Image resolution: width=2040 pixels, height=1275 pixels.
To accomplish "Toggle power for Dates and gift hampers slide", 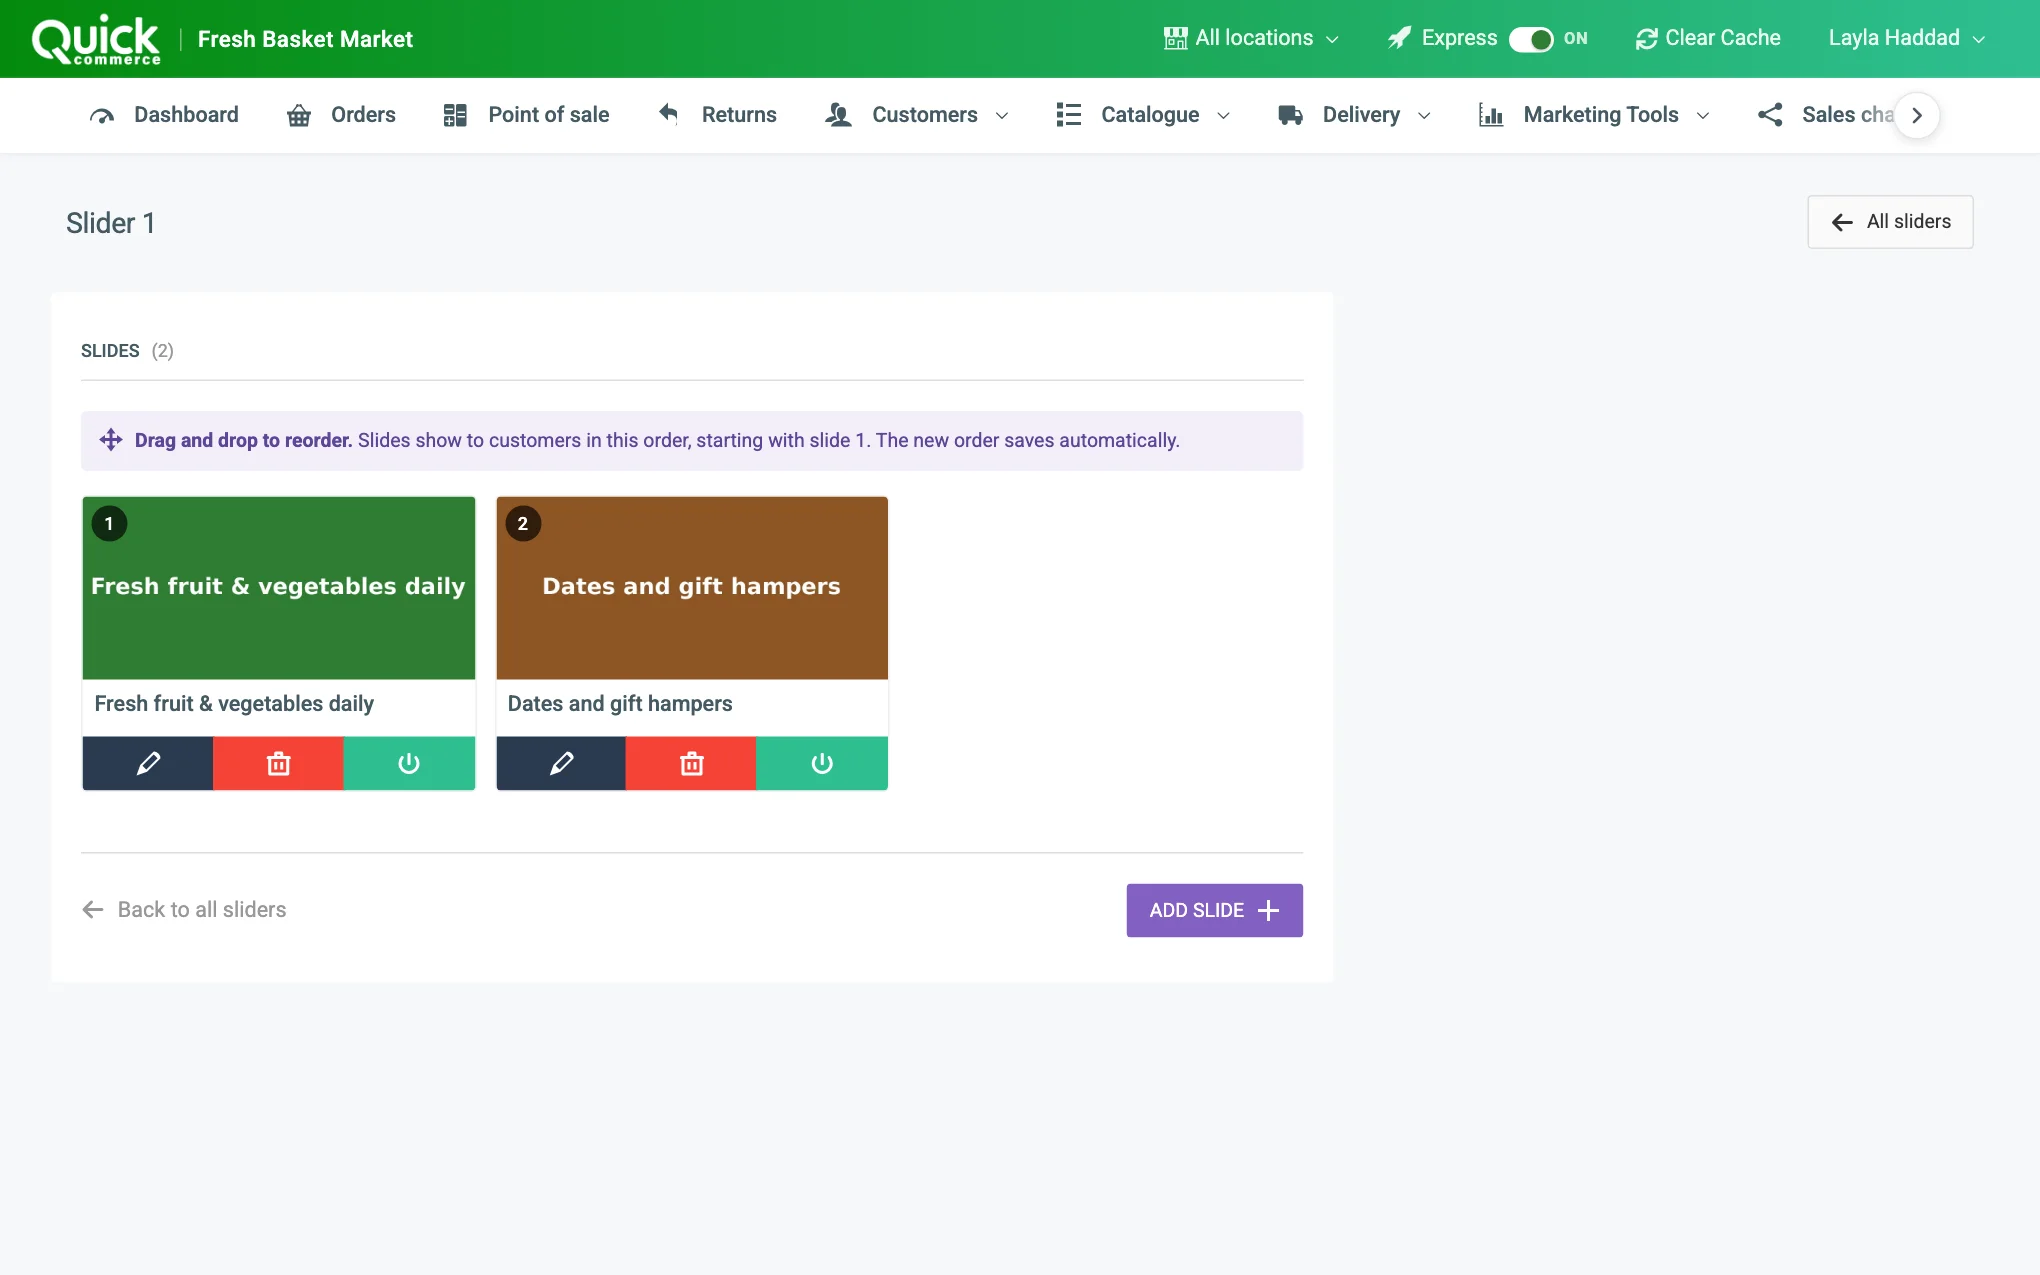I will point(822,763).
